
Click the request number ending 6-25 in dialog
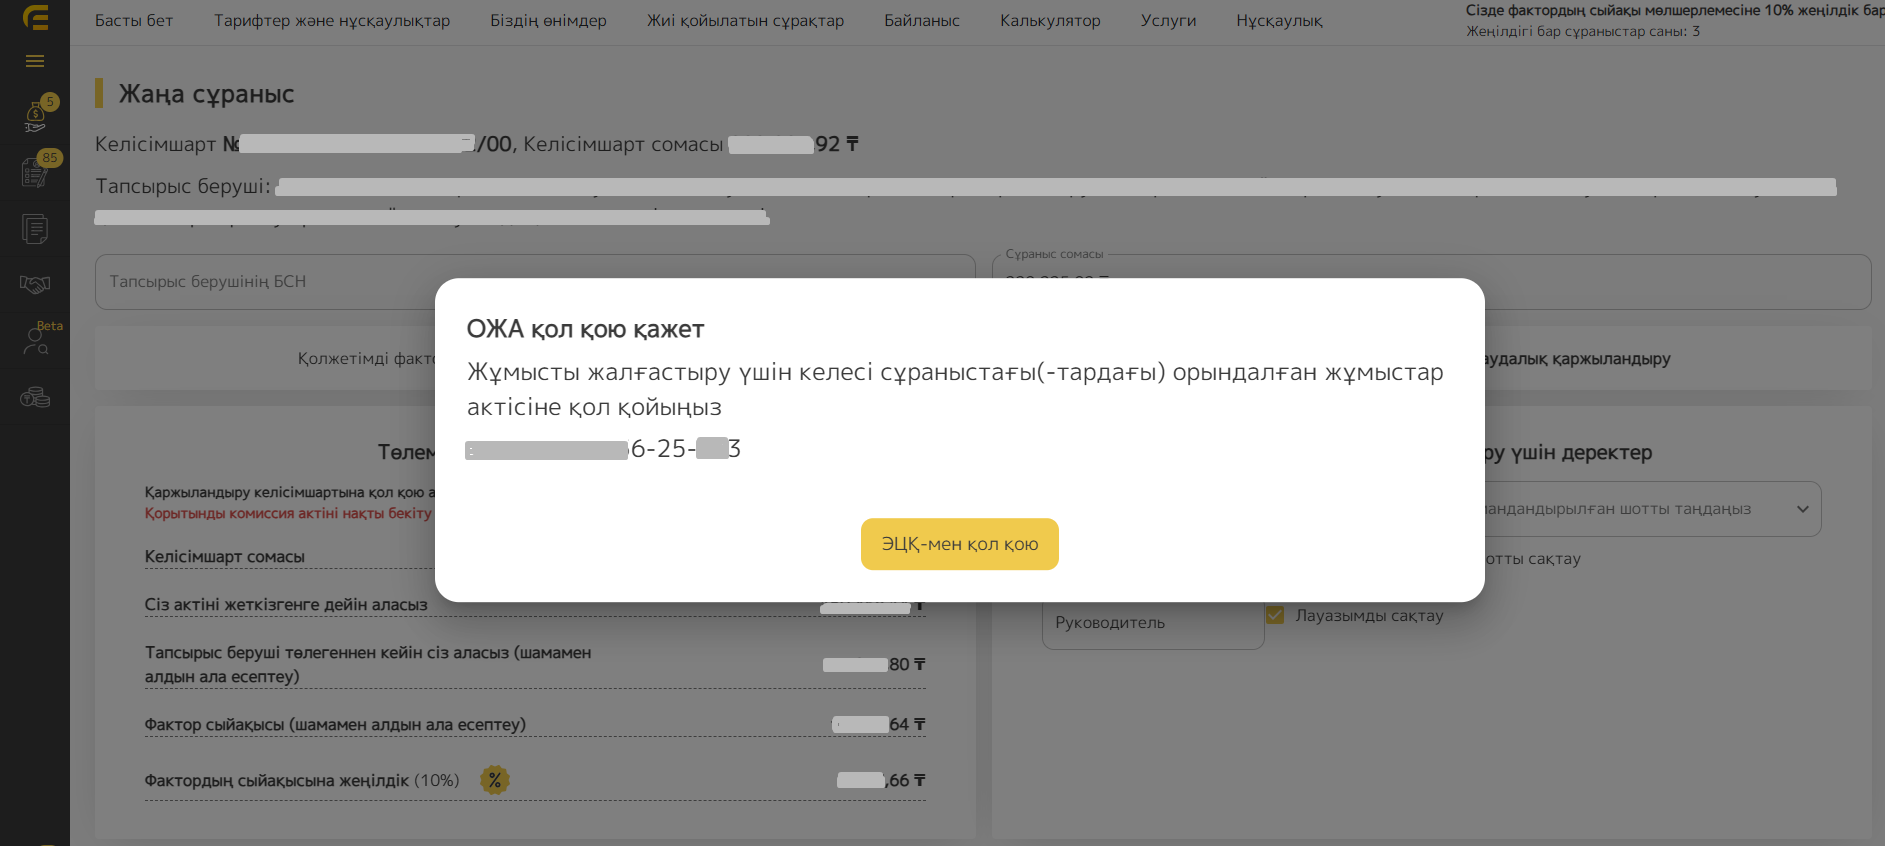click(603, 449)
